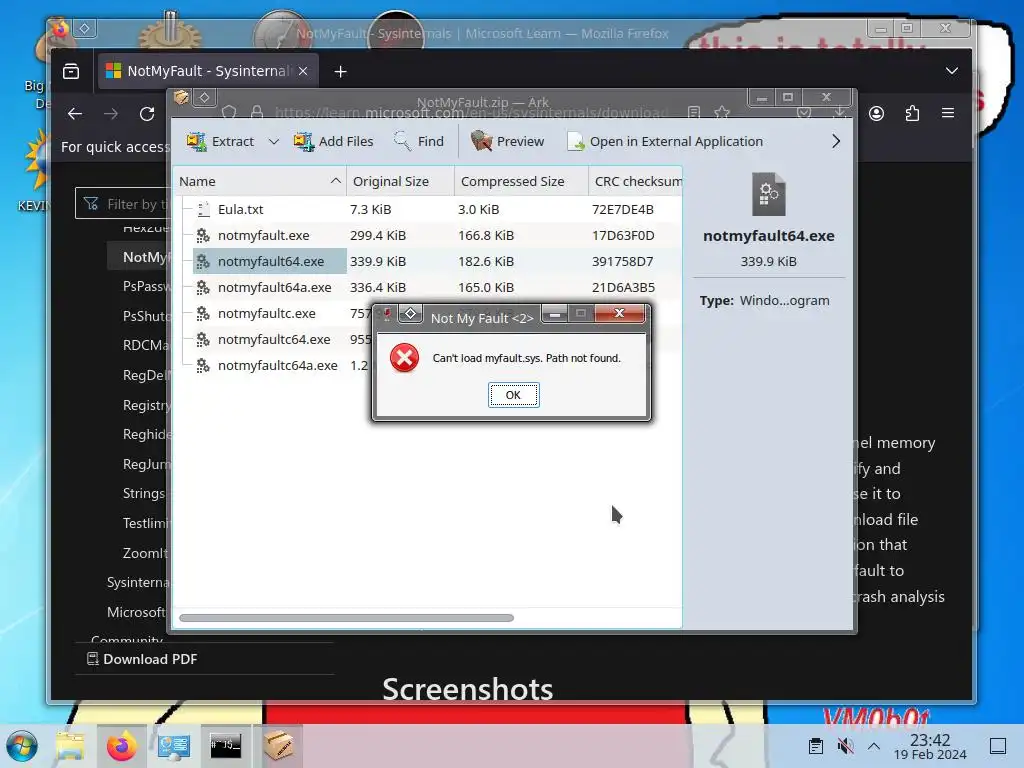Sort by the CRC checksum column
Image resolution: width=1024 pixels, height=768 pixels.
coord(635,182)
